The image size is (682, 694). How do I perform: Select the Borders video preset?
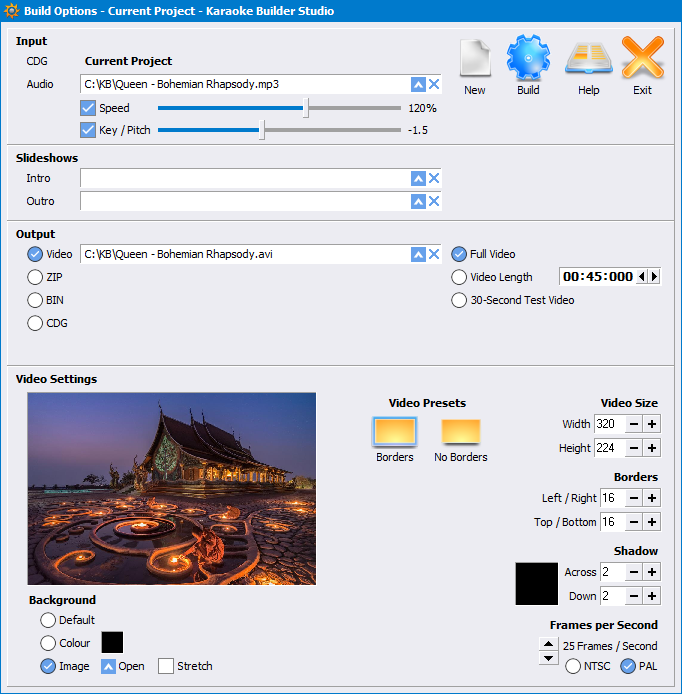(x=395, y=431)
